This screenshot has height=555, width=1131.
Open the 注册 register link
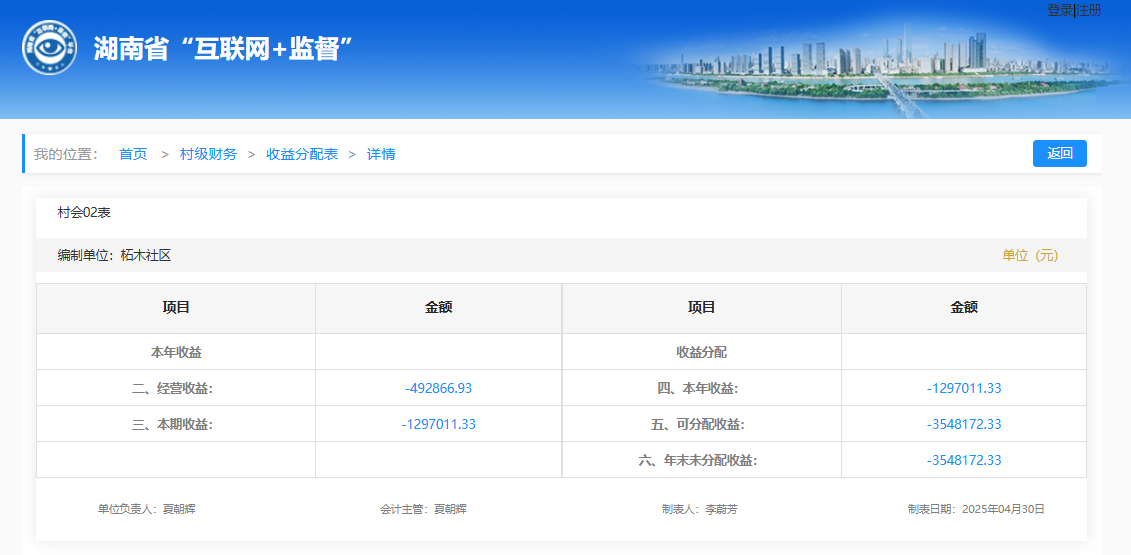(1088, 10)
